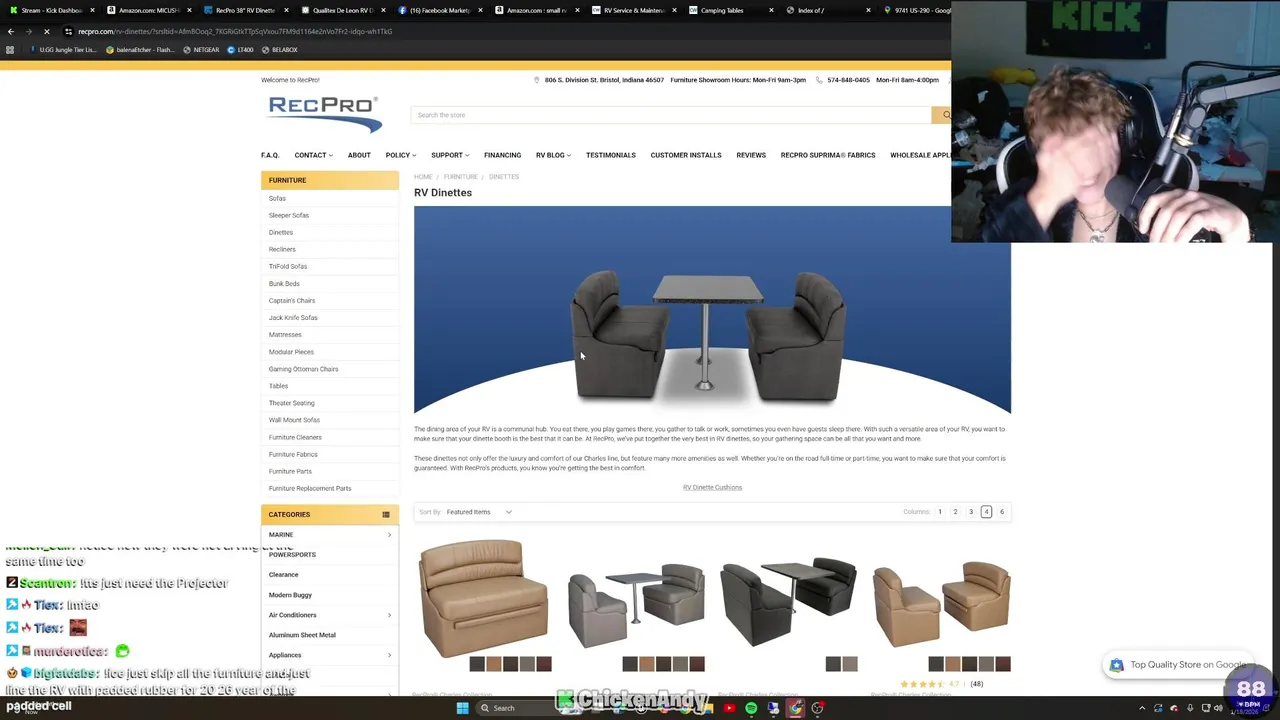Click the Top Quality Store on Google badge
The height and width of the screenshot is (720, 1280).
[x=1178, y=665]
